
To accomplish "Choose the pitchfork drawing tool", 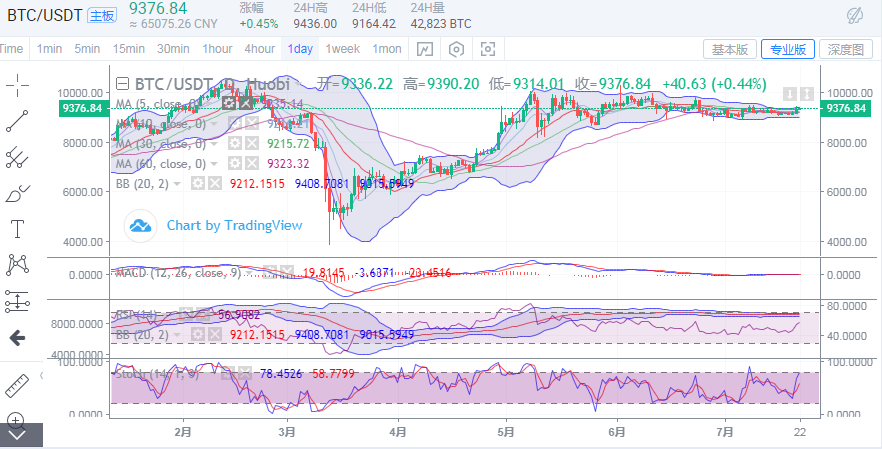I will 17,157.
